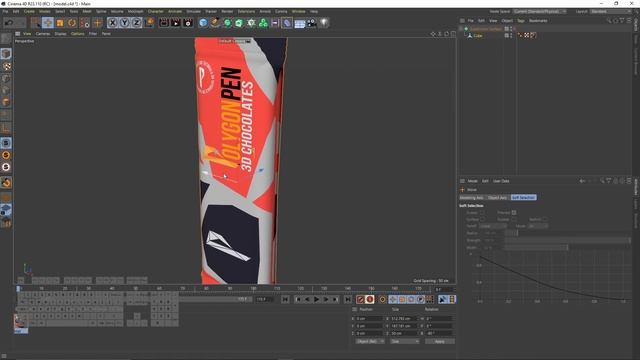Click the Spline Pen icon
This screenshot has width=640, height=360.
click(x=215, y=23)
